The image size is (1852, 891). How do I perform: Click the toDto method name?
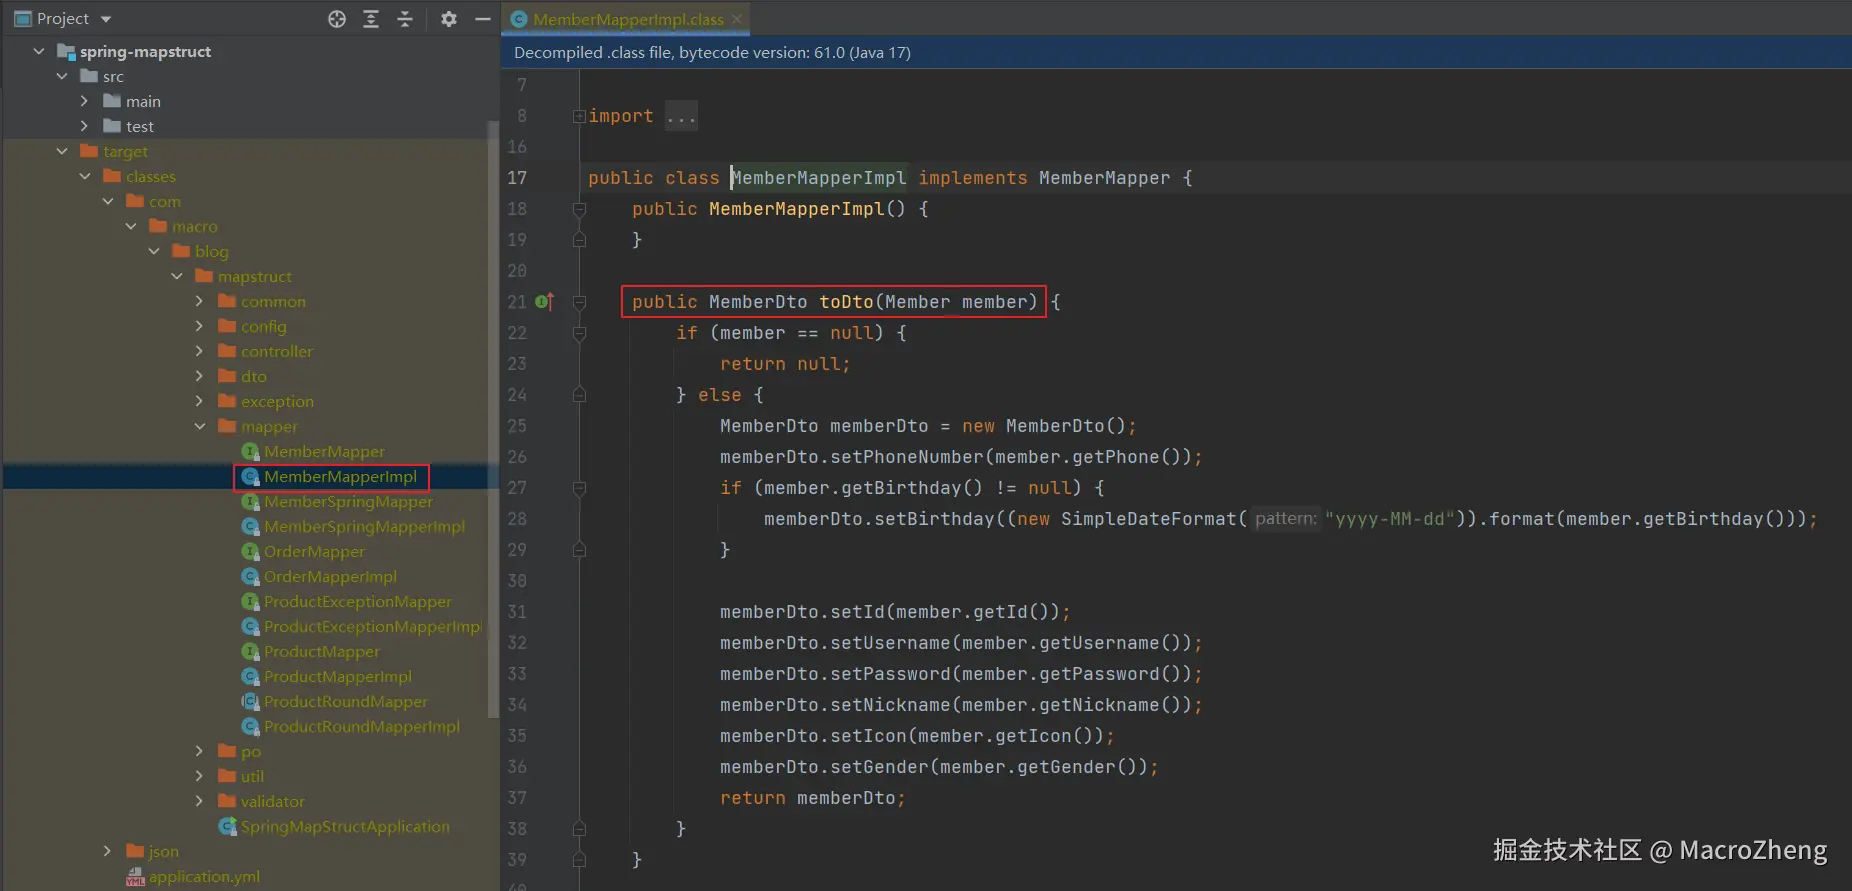[x=846, y=302]
